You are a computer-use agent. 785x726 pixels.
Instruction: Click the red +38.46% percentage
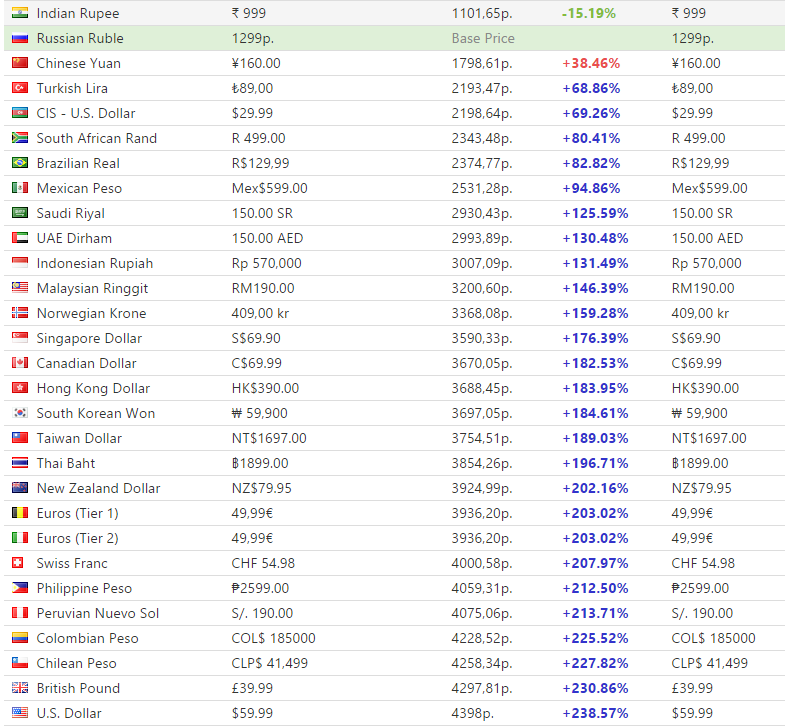[591, 63]
